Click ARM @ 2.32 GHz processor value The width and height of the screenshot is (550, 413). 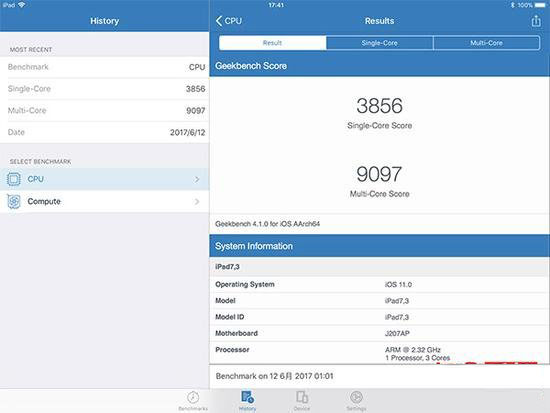pos(412,349)
